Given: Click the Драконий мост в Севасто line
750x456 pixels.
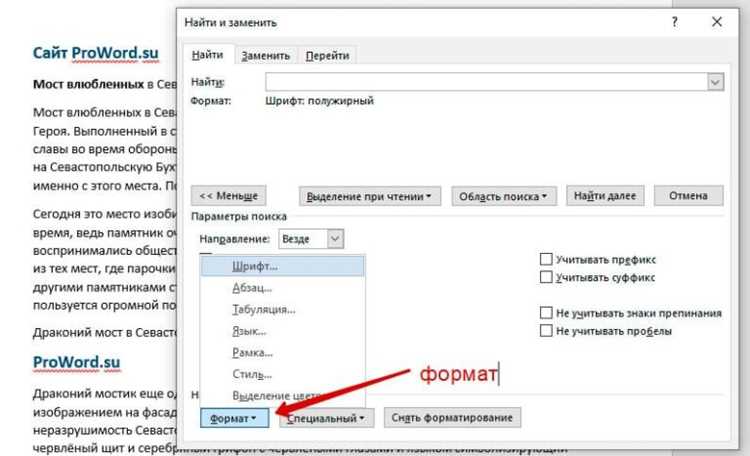Looking at the screenshot, I should pyautogui.click(x=104, y=332).
